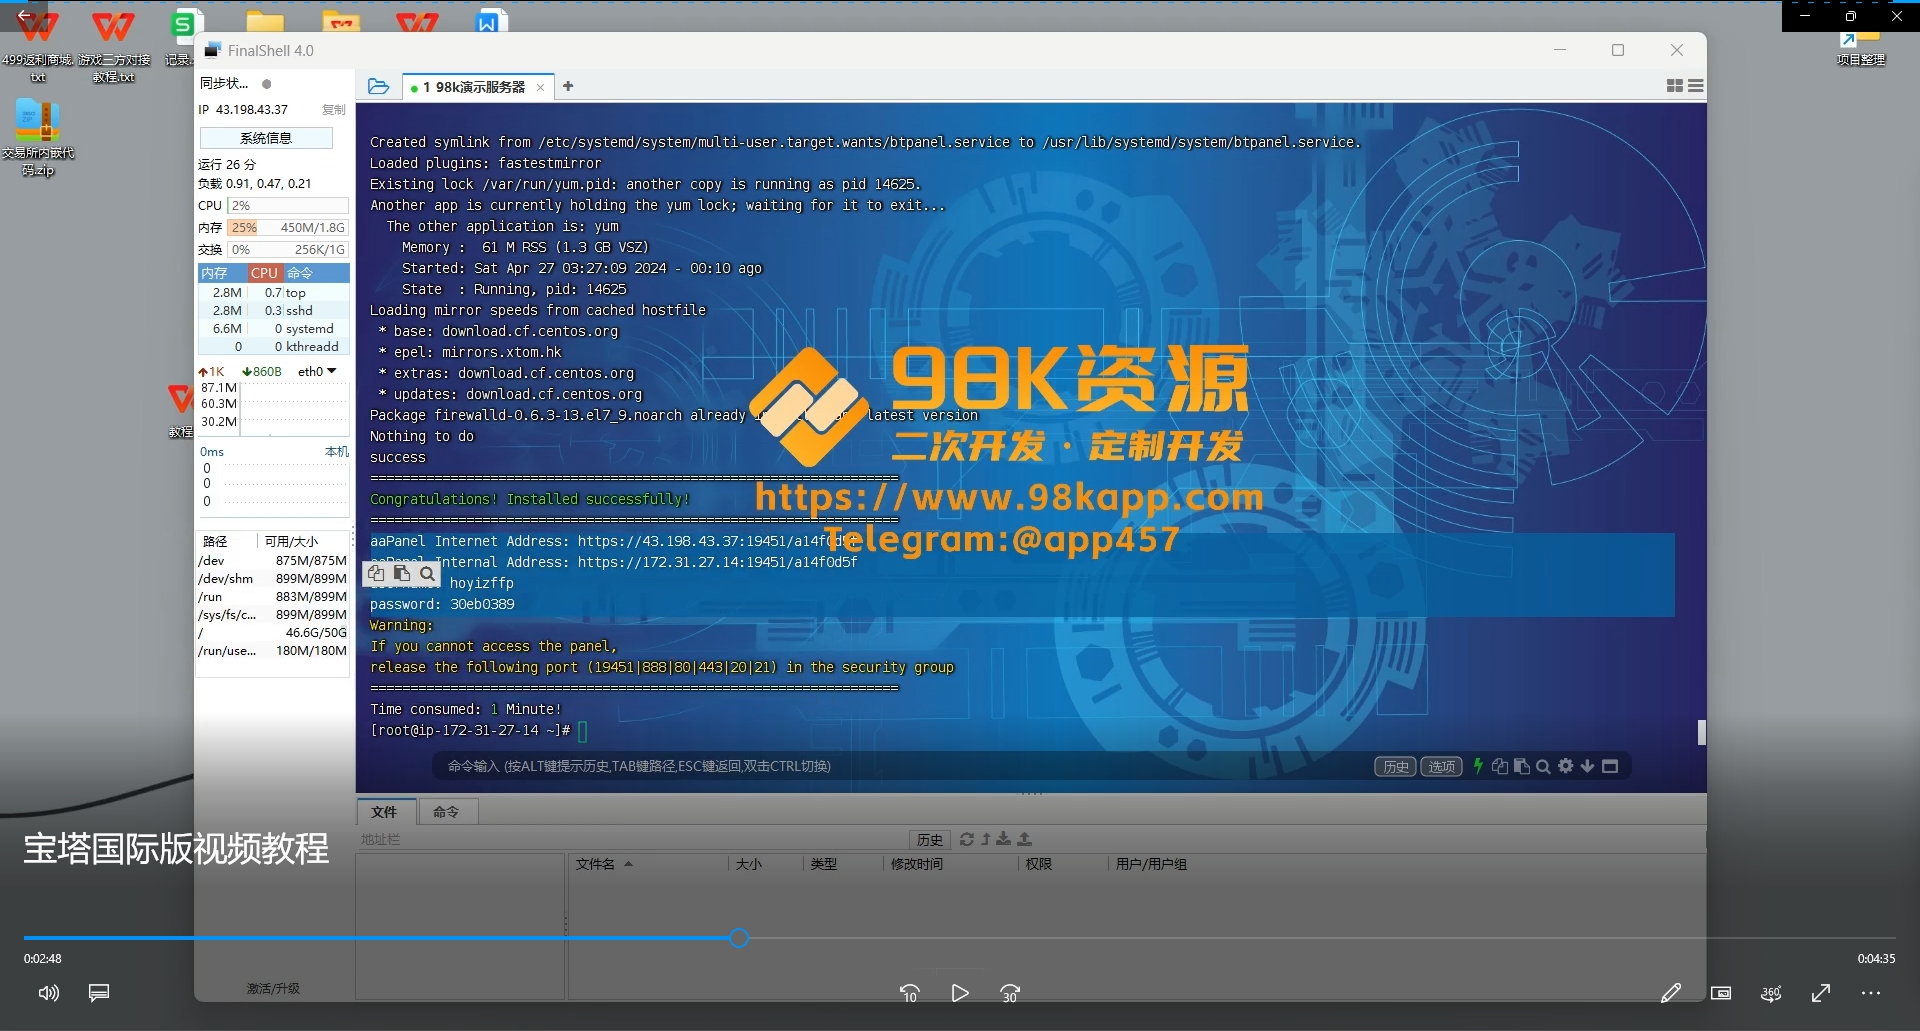The image size is (1920, 1031).
Task: Toggle fullscreen terminal window icon
Action: [x=1610, y=766]
